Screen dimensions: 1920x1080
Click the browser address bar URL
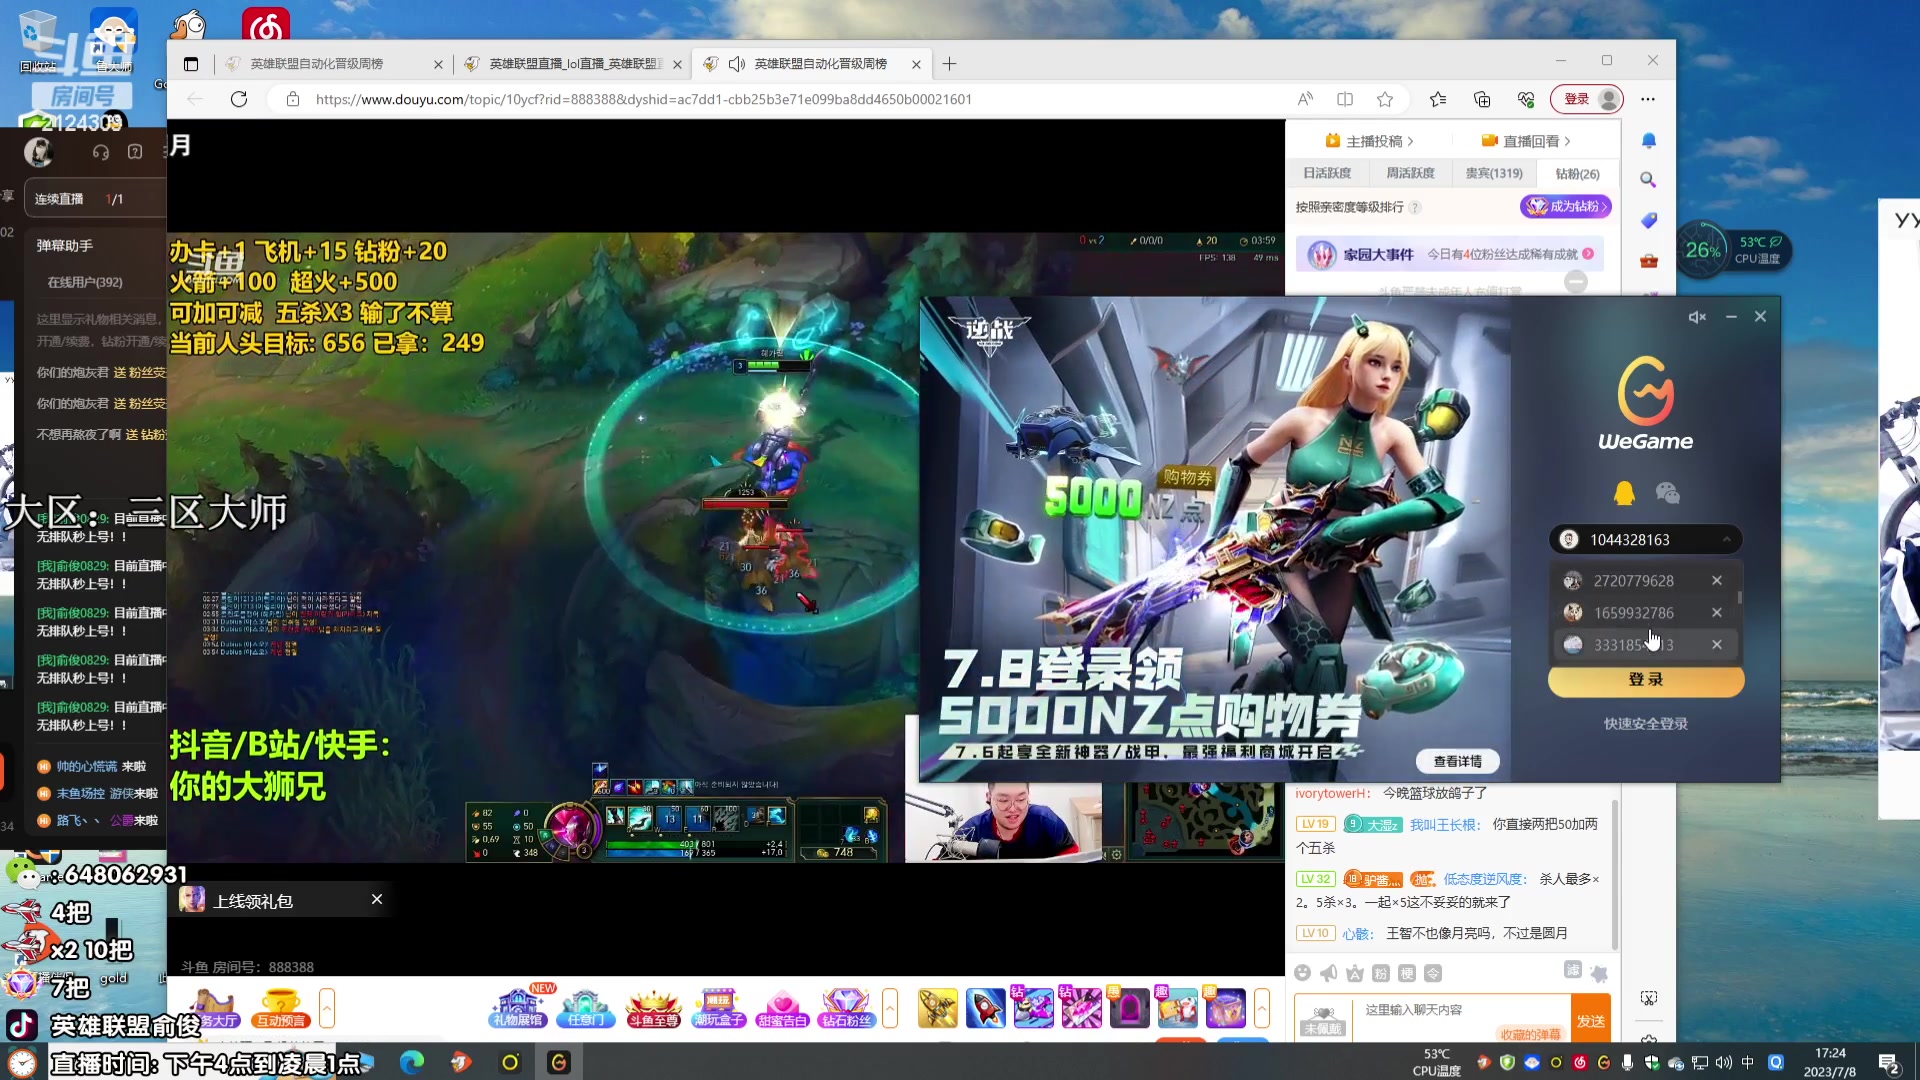(644, 99)
